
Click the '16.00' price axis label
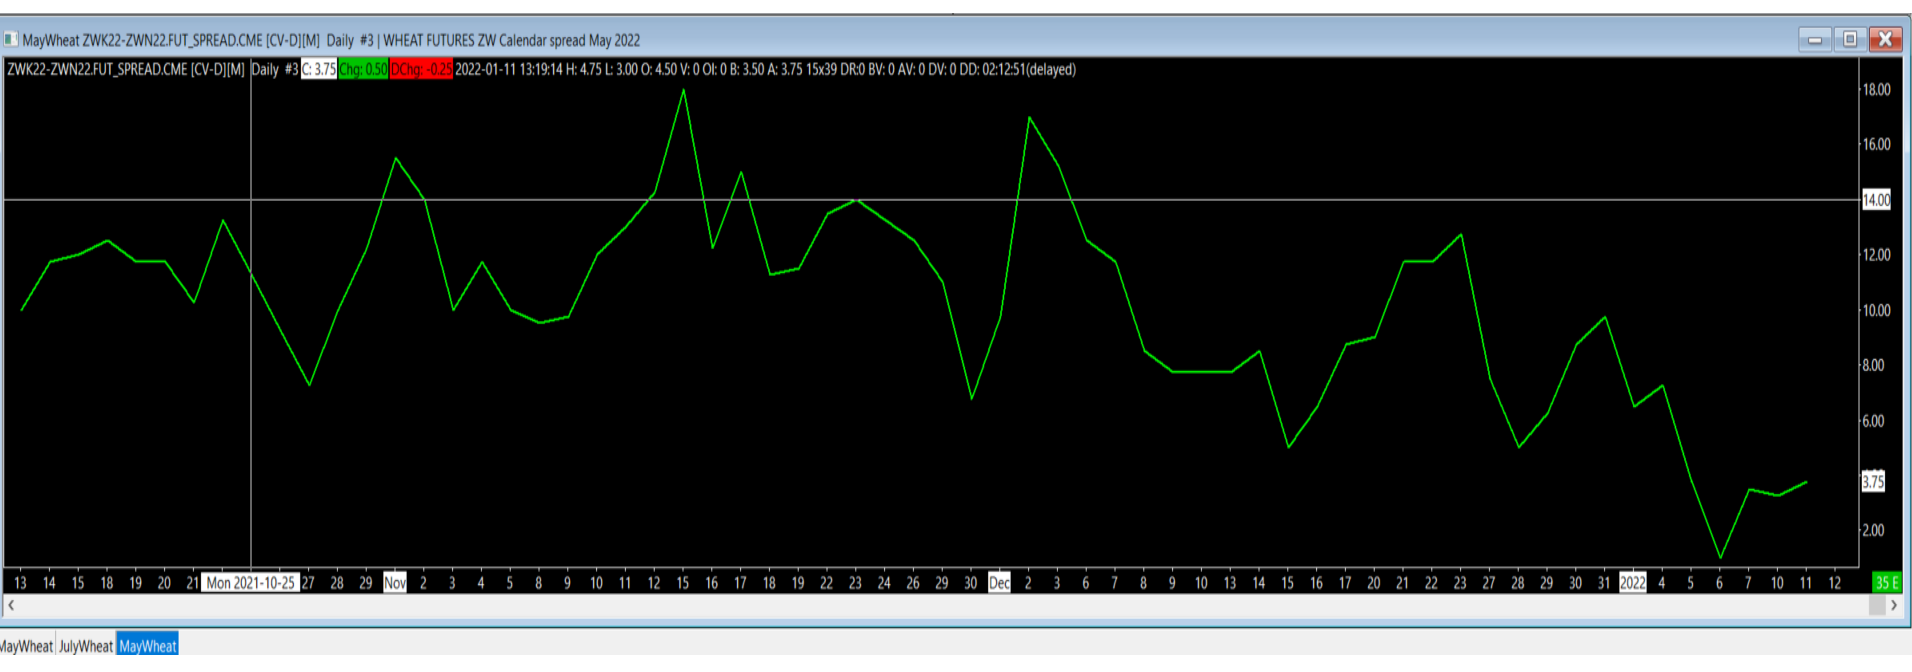[1876, 145]
